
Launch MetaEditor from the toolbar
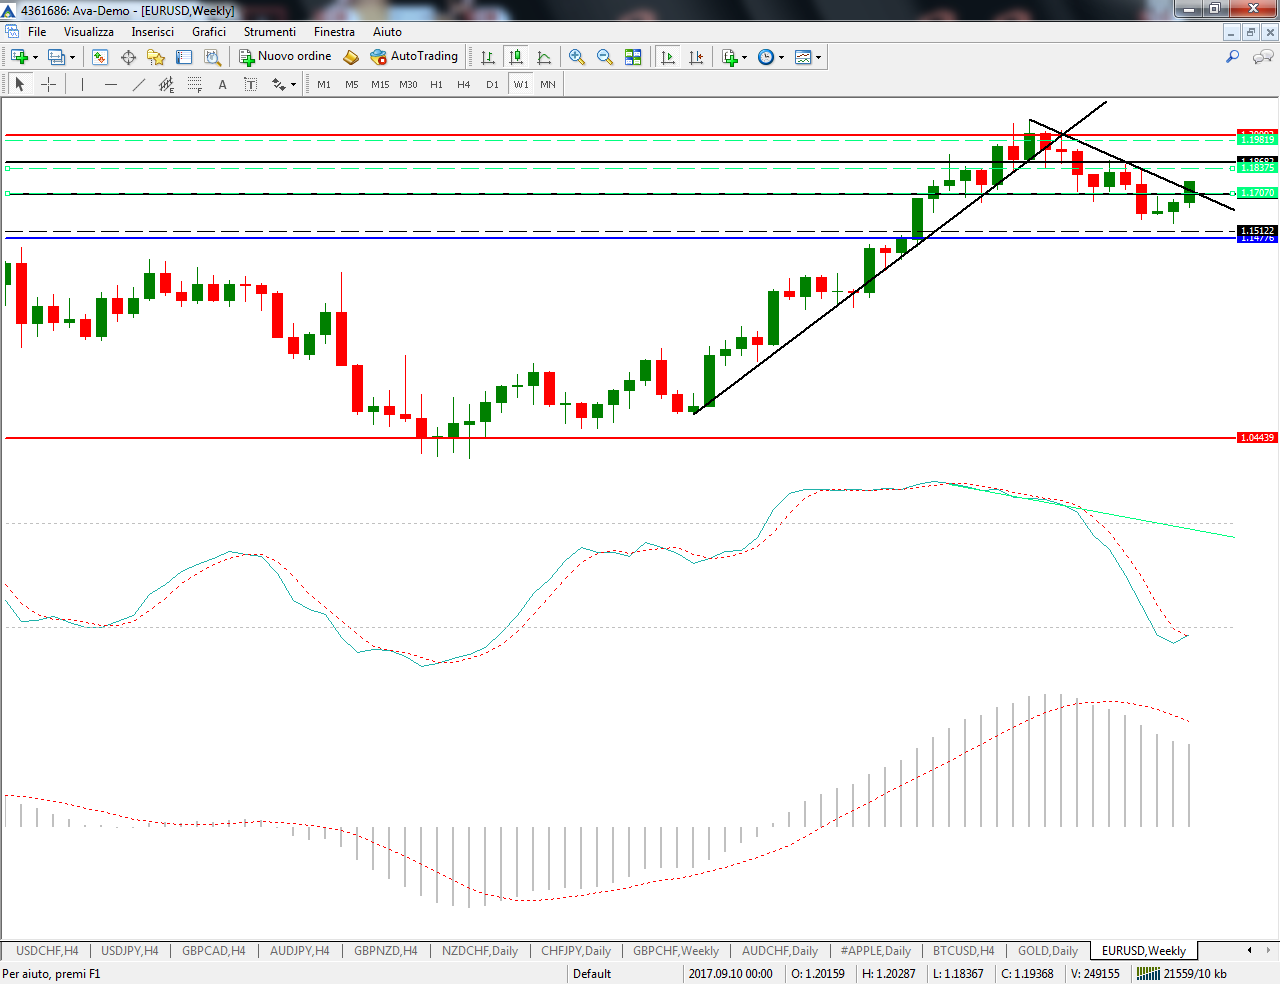pos(351,57)
